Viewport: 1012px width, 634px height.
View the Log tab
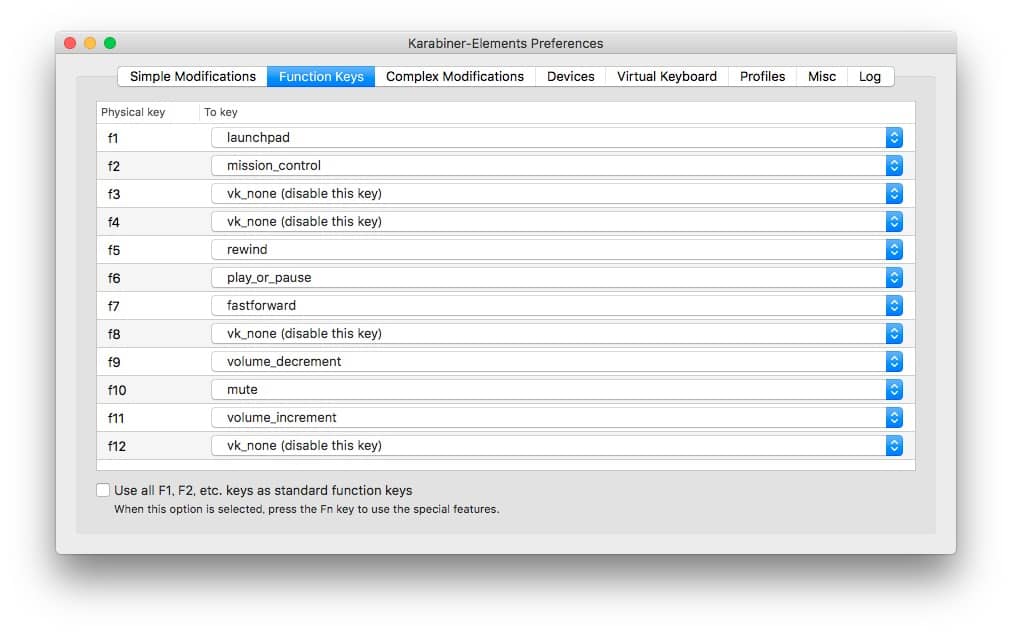pos(869,76)
